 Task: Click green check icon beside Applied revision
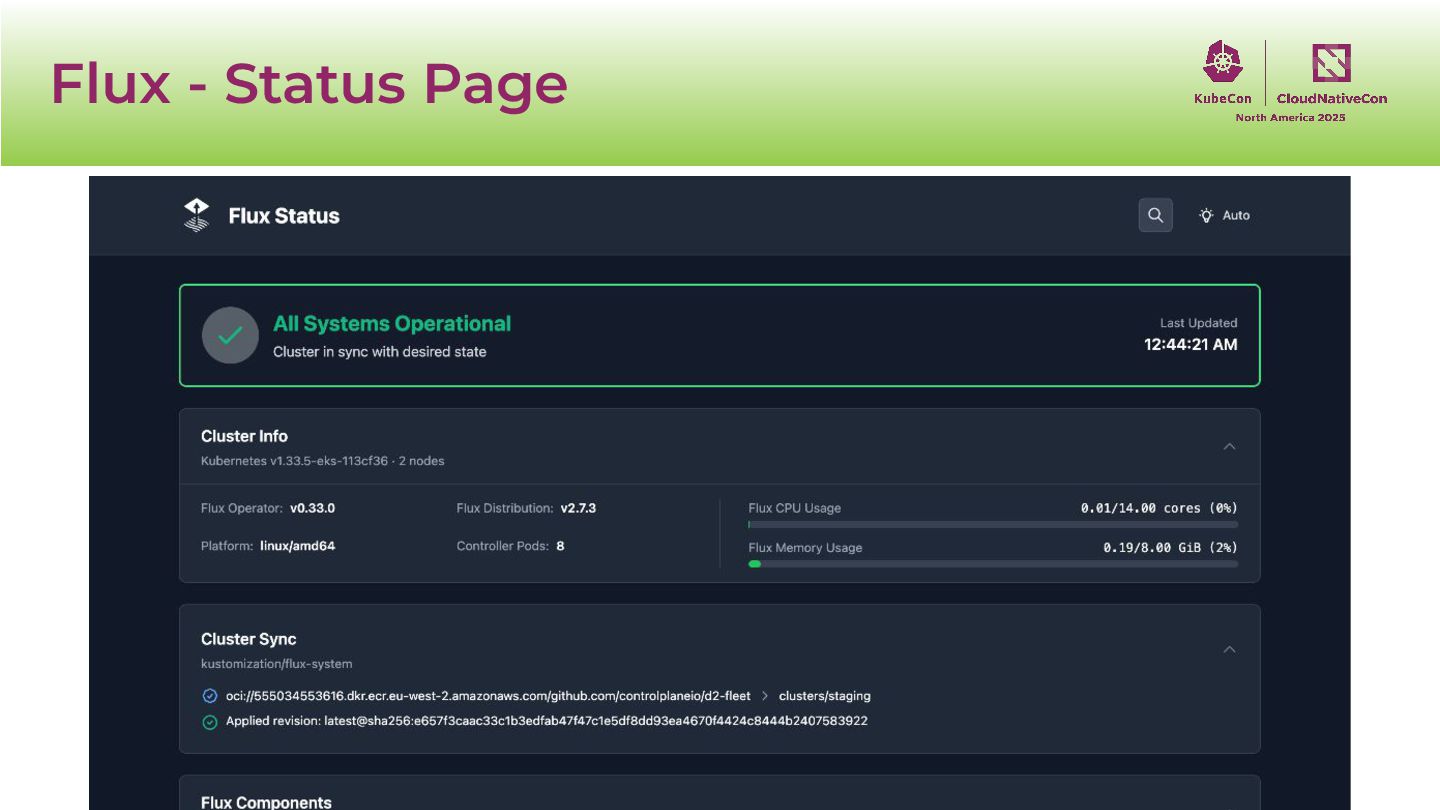point(210,722)
